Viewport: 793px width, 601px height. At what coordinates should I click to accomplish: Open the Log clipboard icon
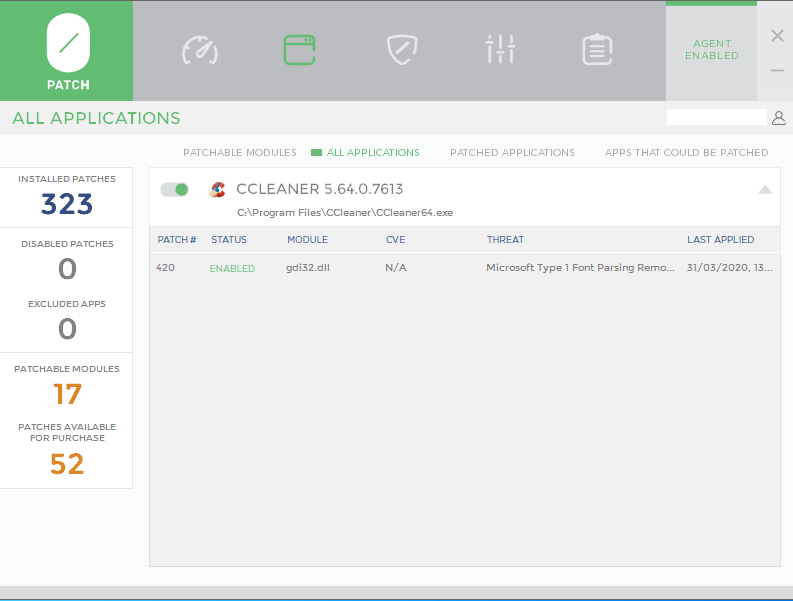click(x=597, y=49)
